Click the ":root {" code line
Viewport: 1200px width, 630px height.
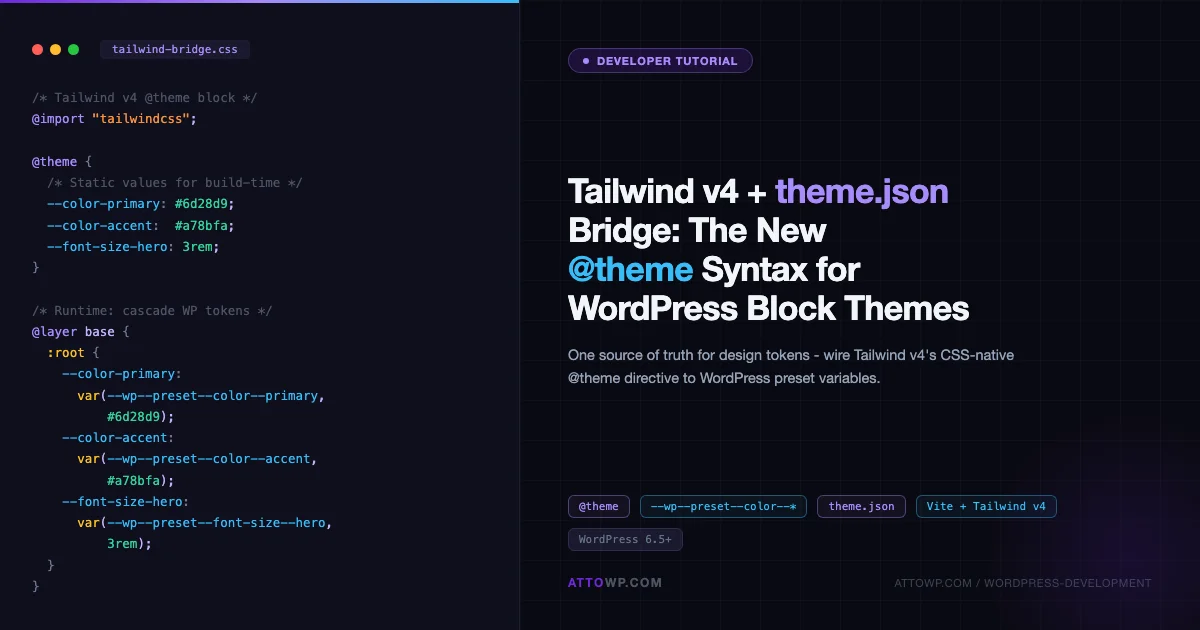point(73,353)
